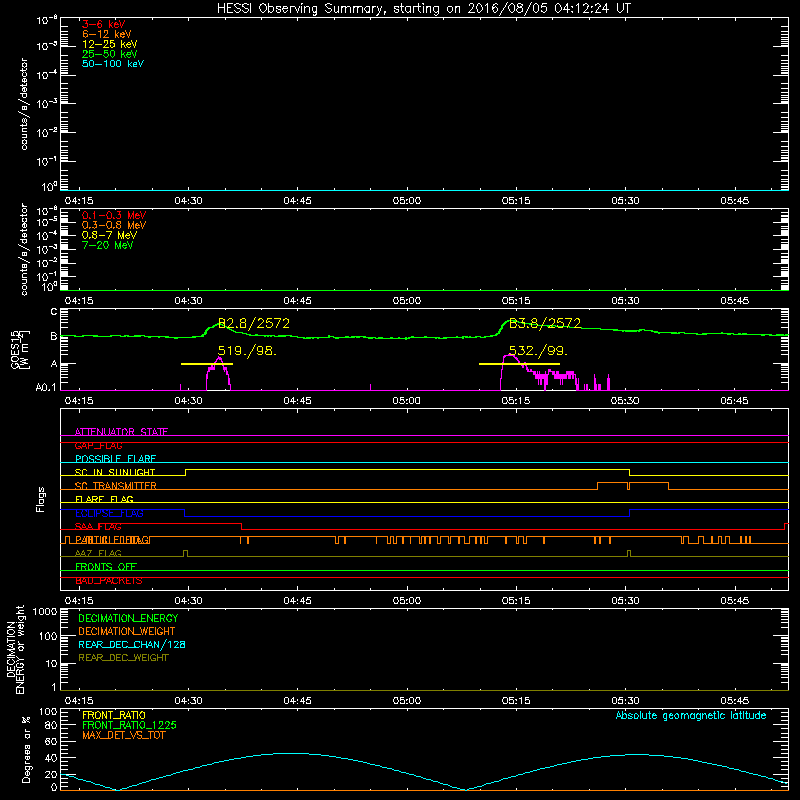Click the B3.8/2572 flare annotation

click(545, 323)
